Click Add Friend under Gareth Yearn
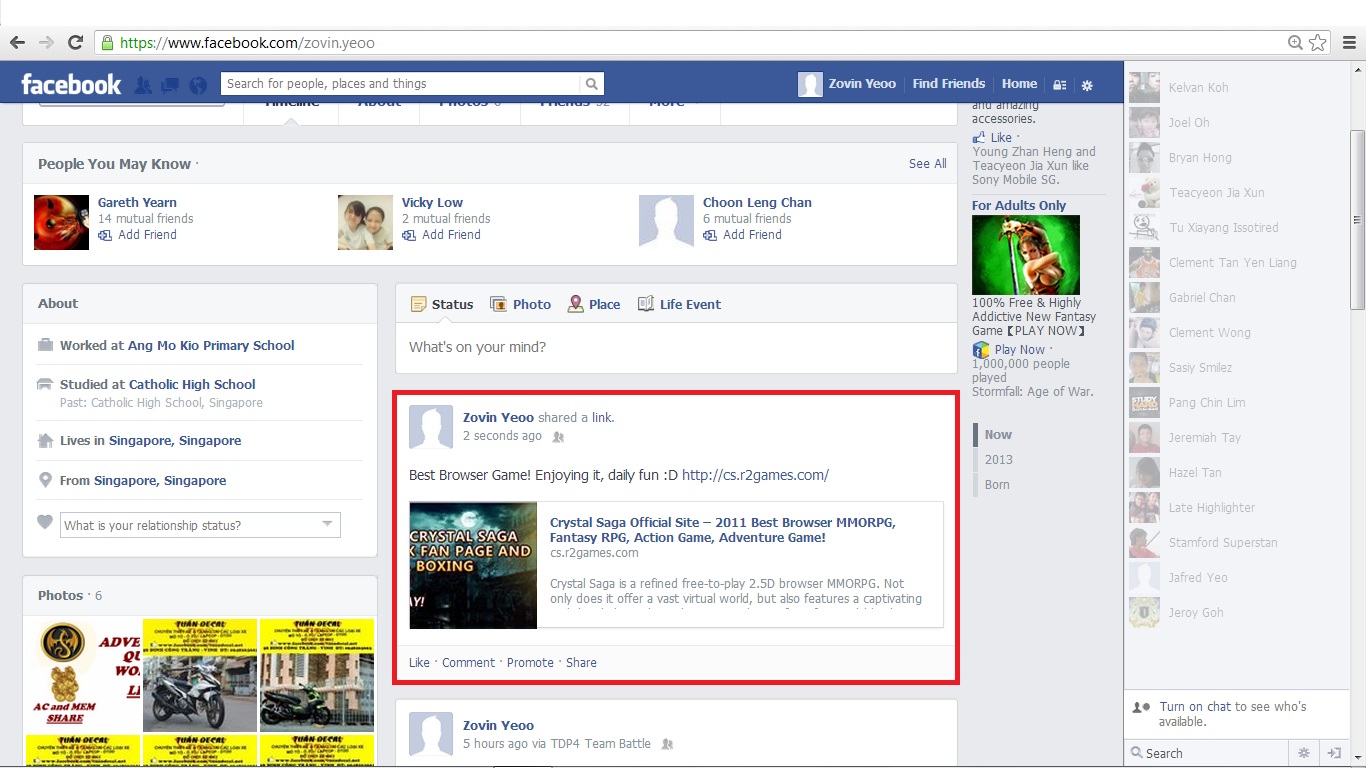Screen dimensions: 1366x768 pos(146,235)
